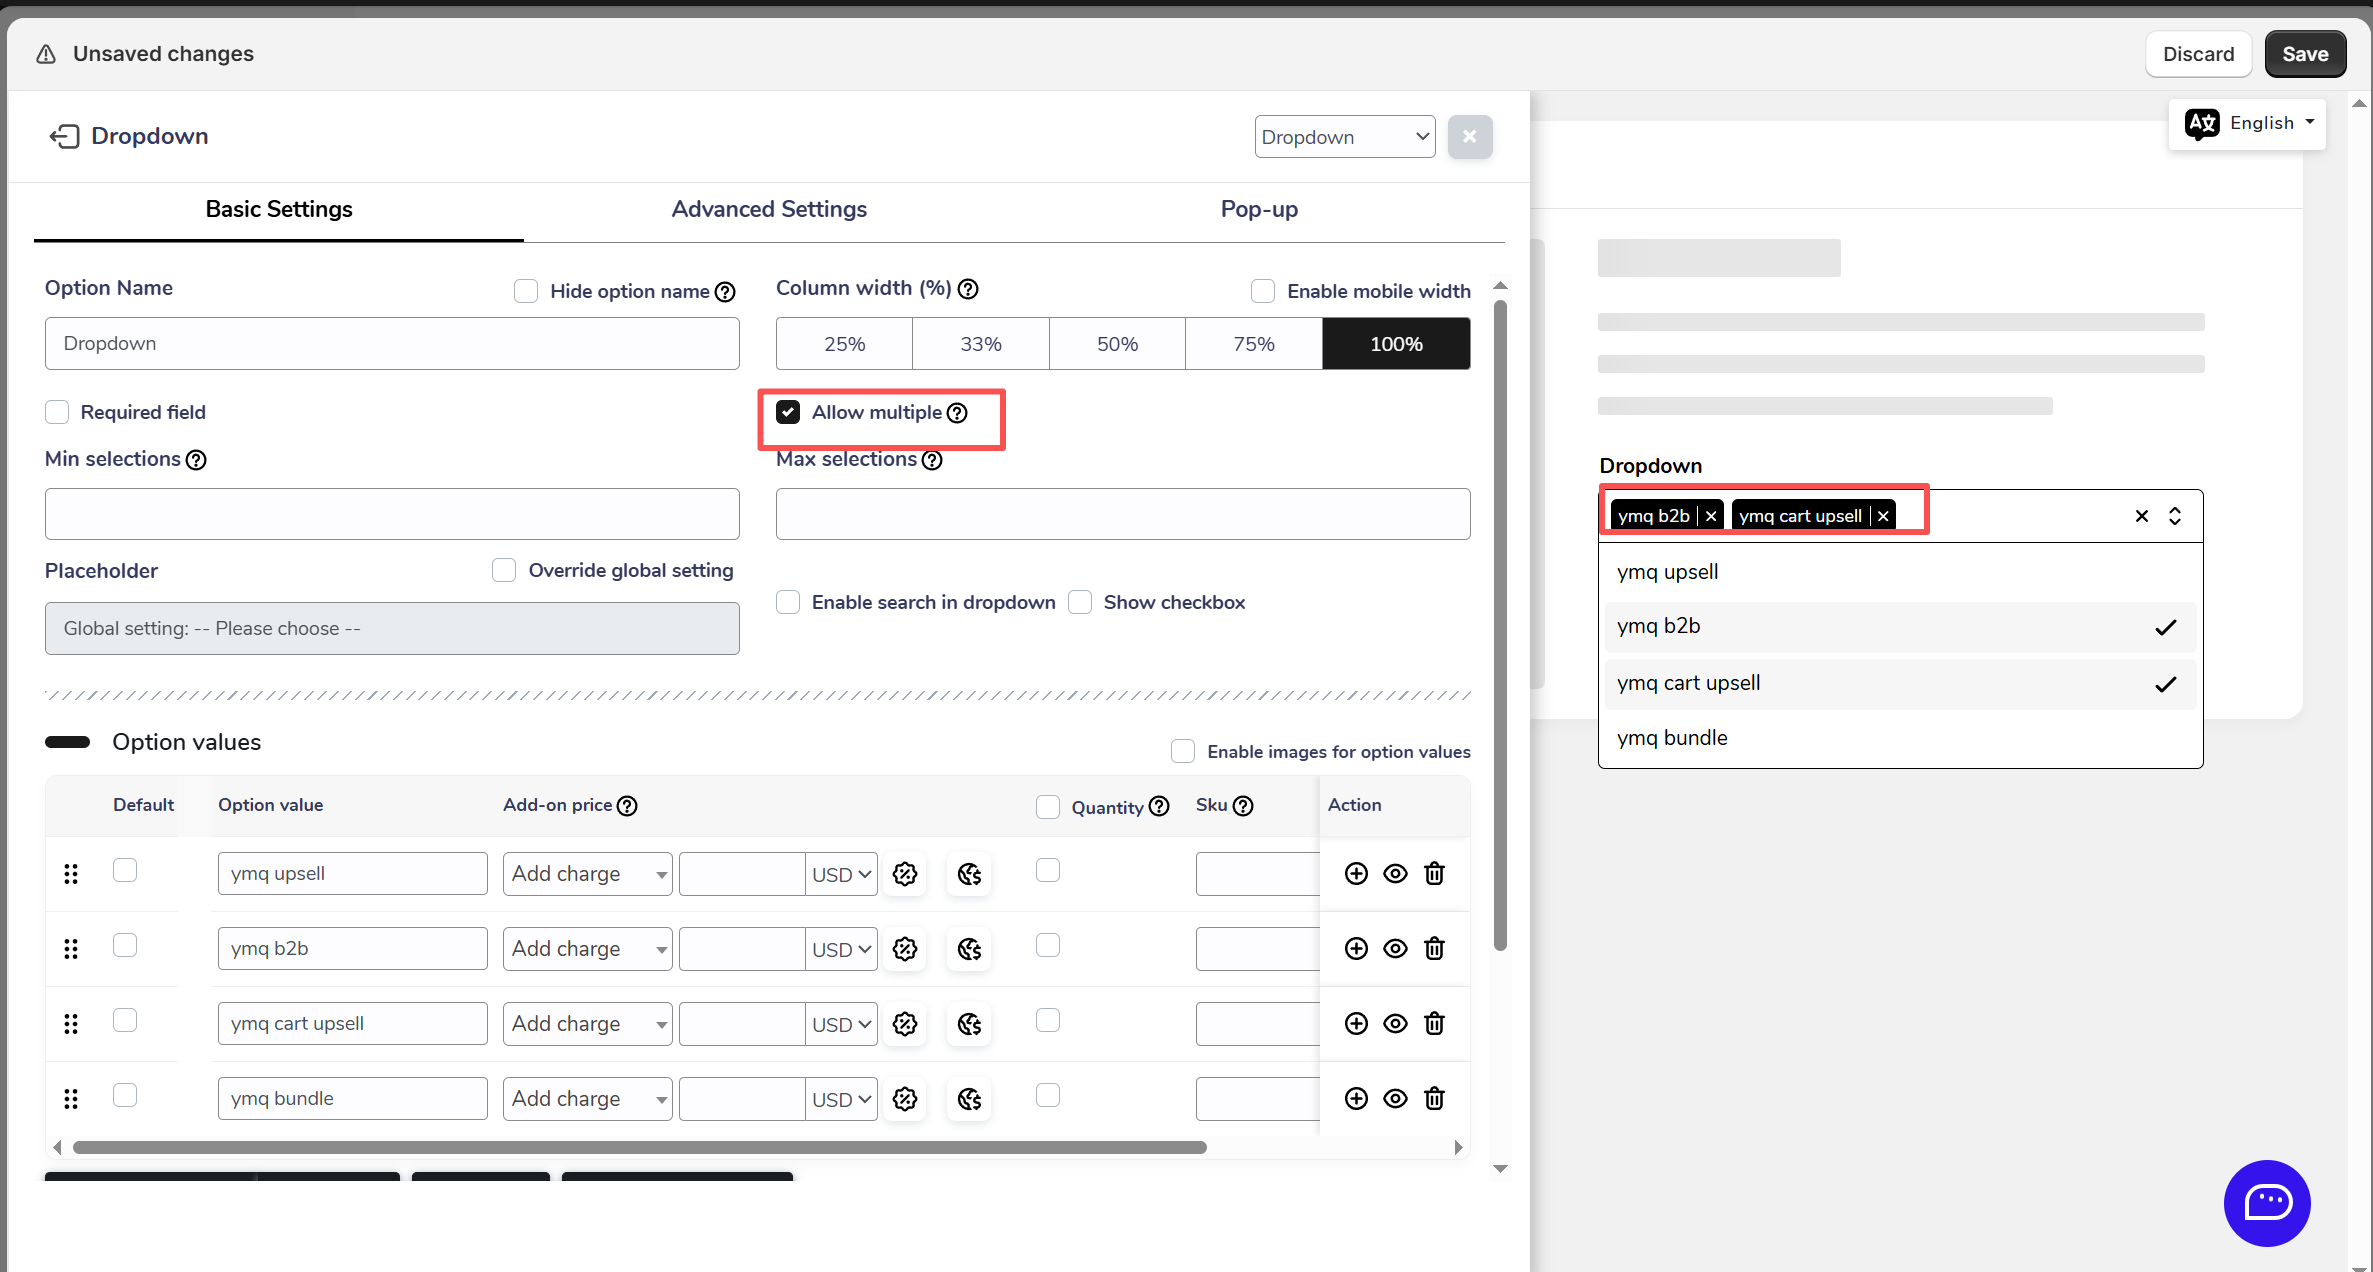
Task: Open price settings icon for ymq b2b row
Action: [905, 949]
